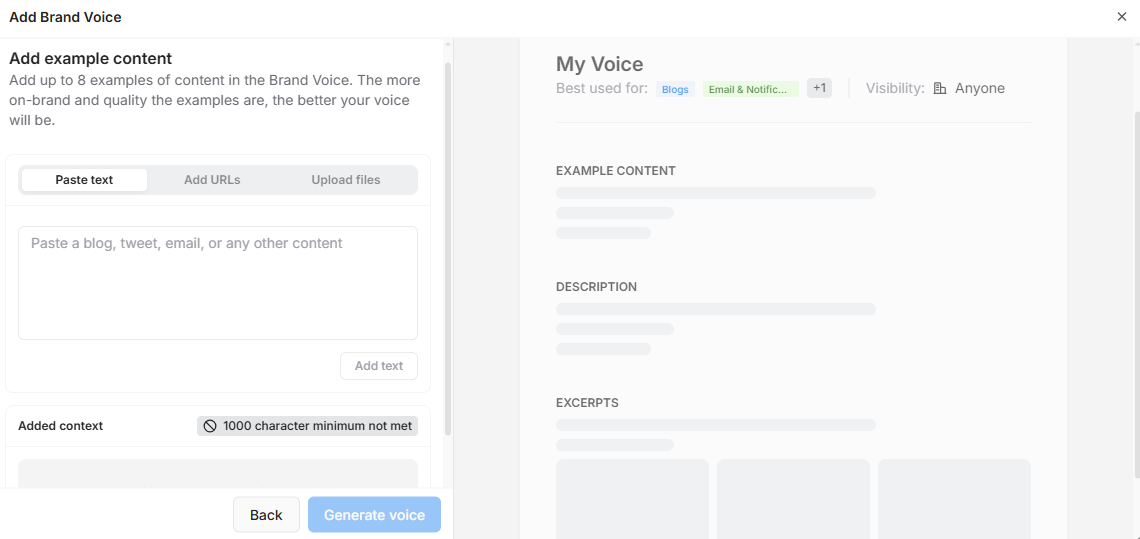The height and width of the screenshot is (539, 1140).
Task: Close the Add Brand Voice dialog
Action: [1121, 17]
